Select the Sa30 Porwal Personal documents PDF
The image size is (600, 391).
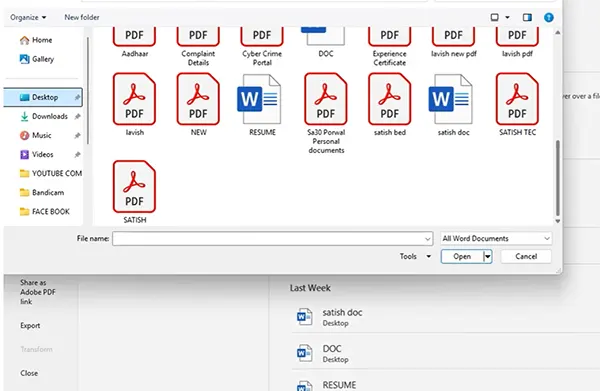pos(326,113)
